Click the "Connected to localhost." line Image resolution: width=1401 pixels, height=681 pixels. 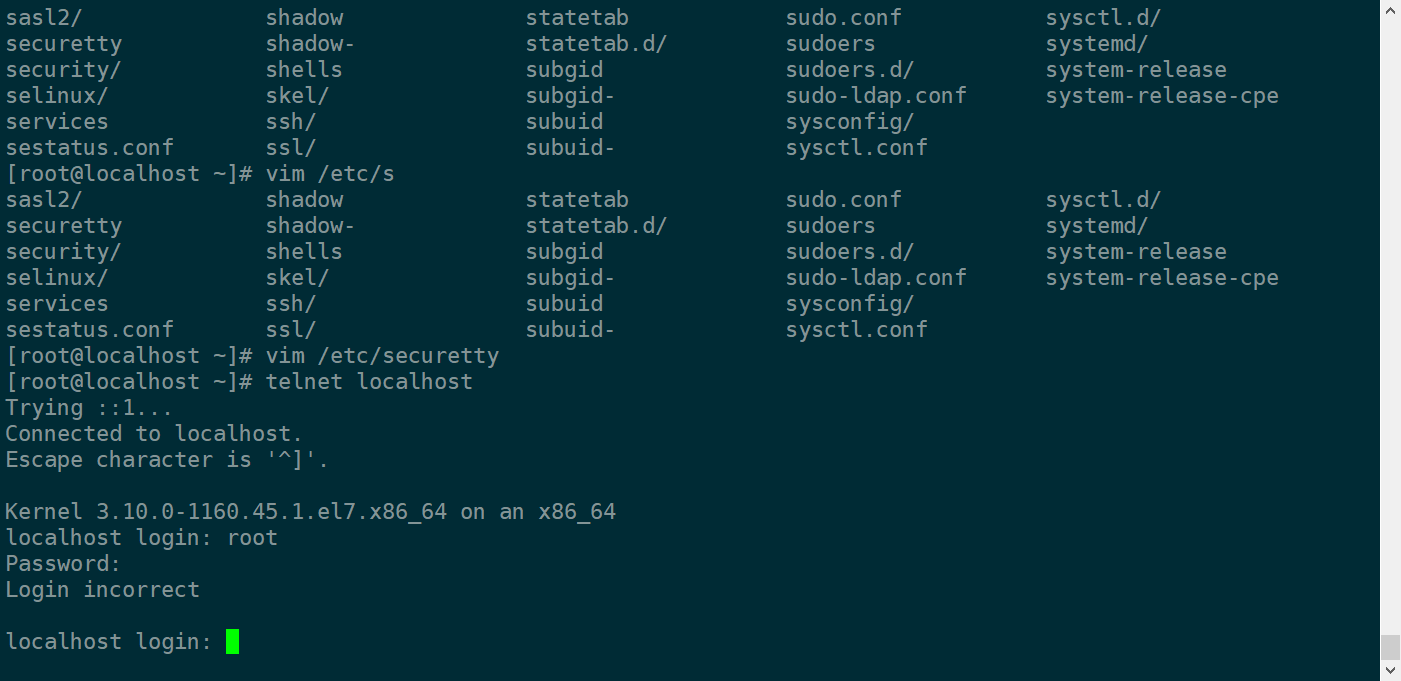154,434
